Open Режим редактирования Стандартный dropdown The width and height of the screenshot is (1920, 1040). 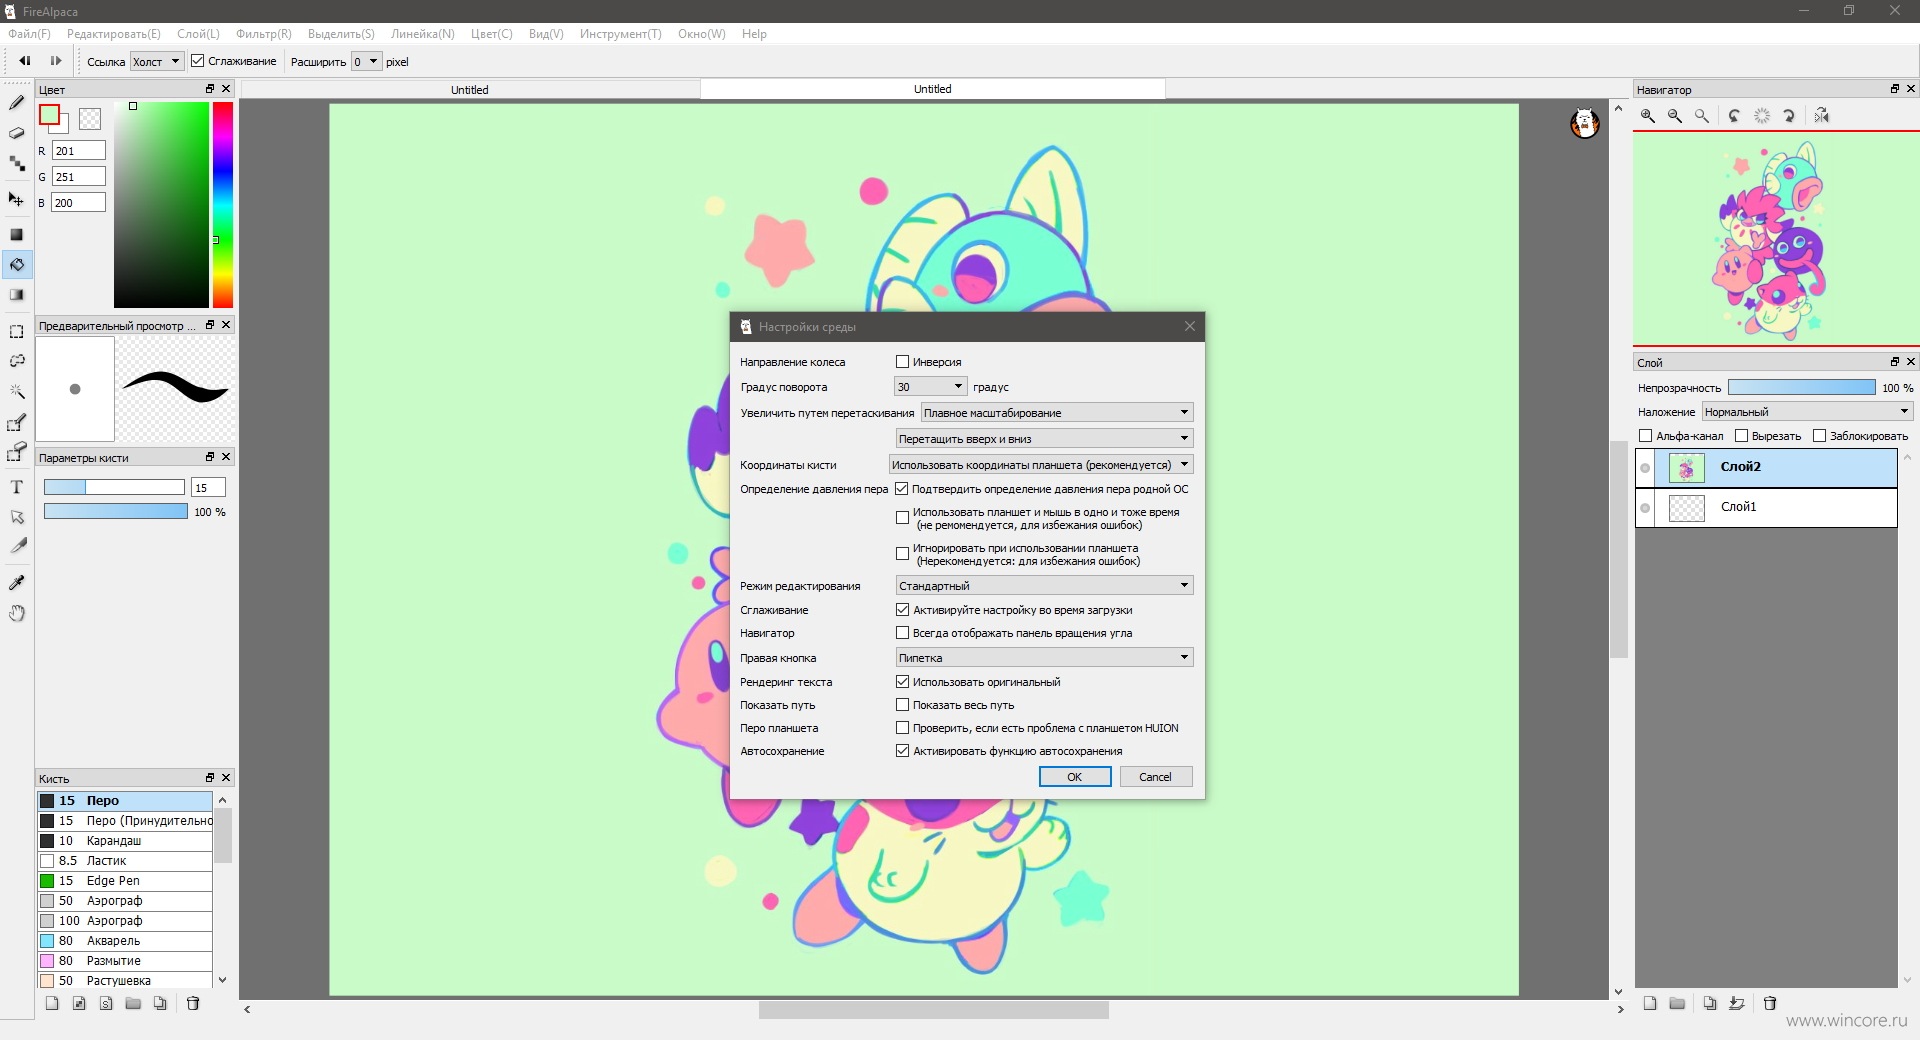point(1044,586)
